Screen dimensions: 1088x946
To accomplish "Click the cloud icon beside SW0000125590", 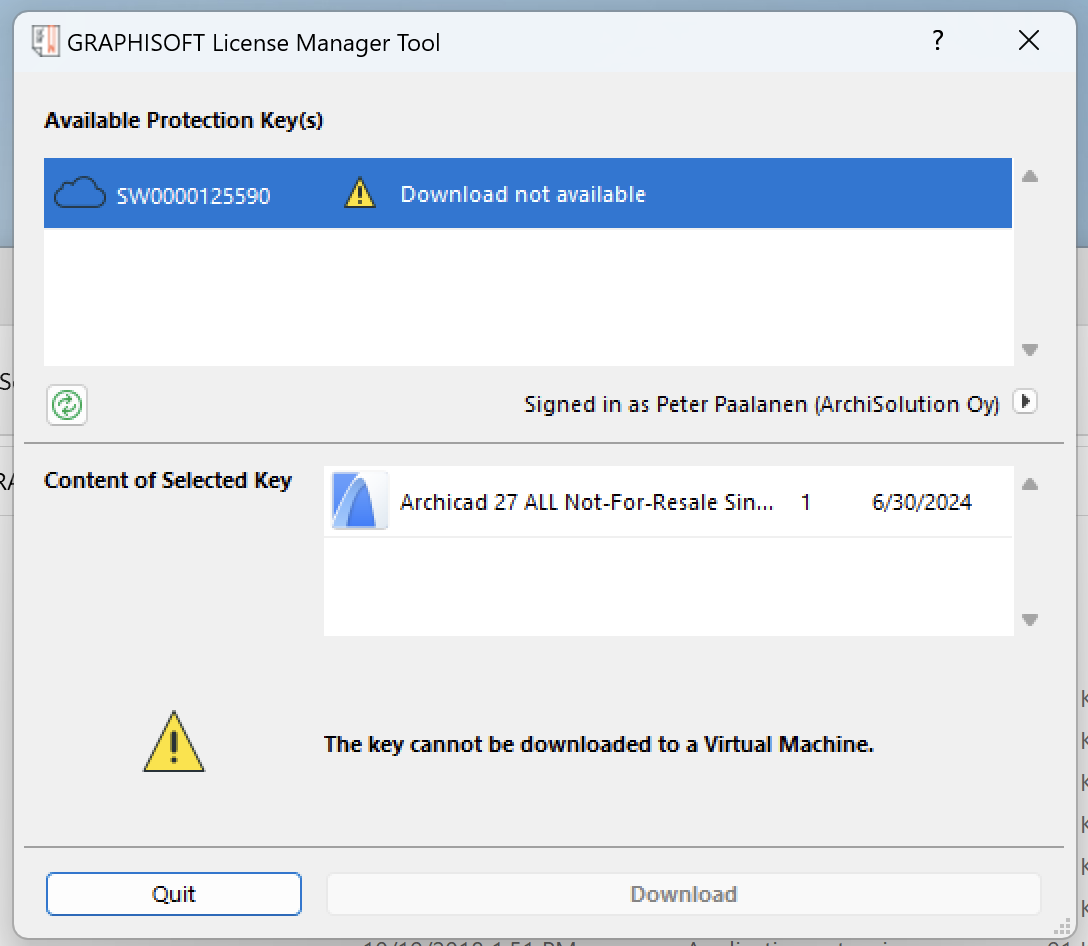I will point(79,194).
